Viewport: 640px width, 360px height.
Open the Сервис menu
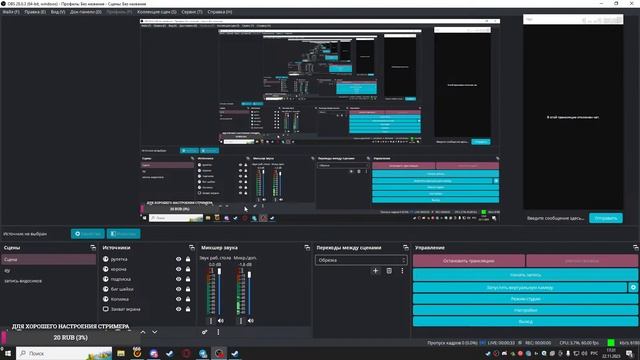(191, 12)
